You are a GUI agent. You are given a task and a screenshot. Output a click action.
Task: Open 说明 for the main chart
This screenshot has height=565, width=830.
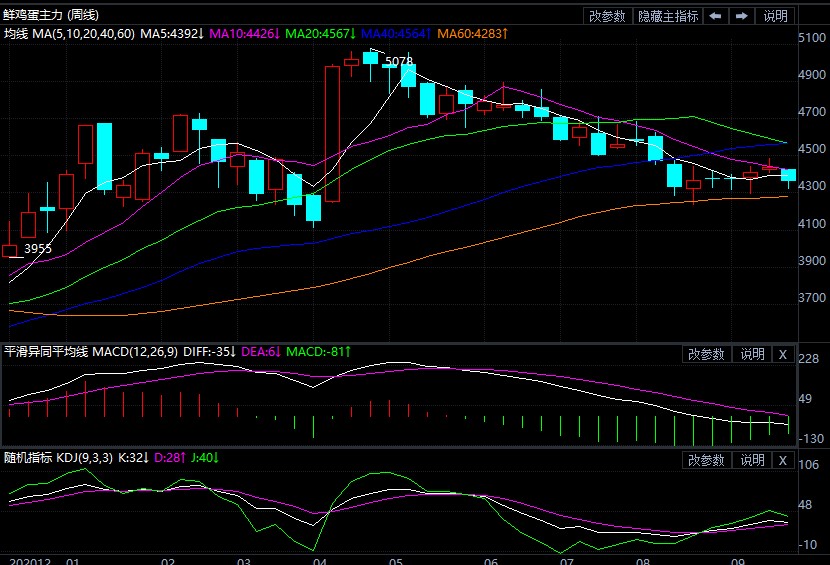point(775,16)
